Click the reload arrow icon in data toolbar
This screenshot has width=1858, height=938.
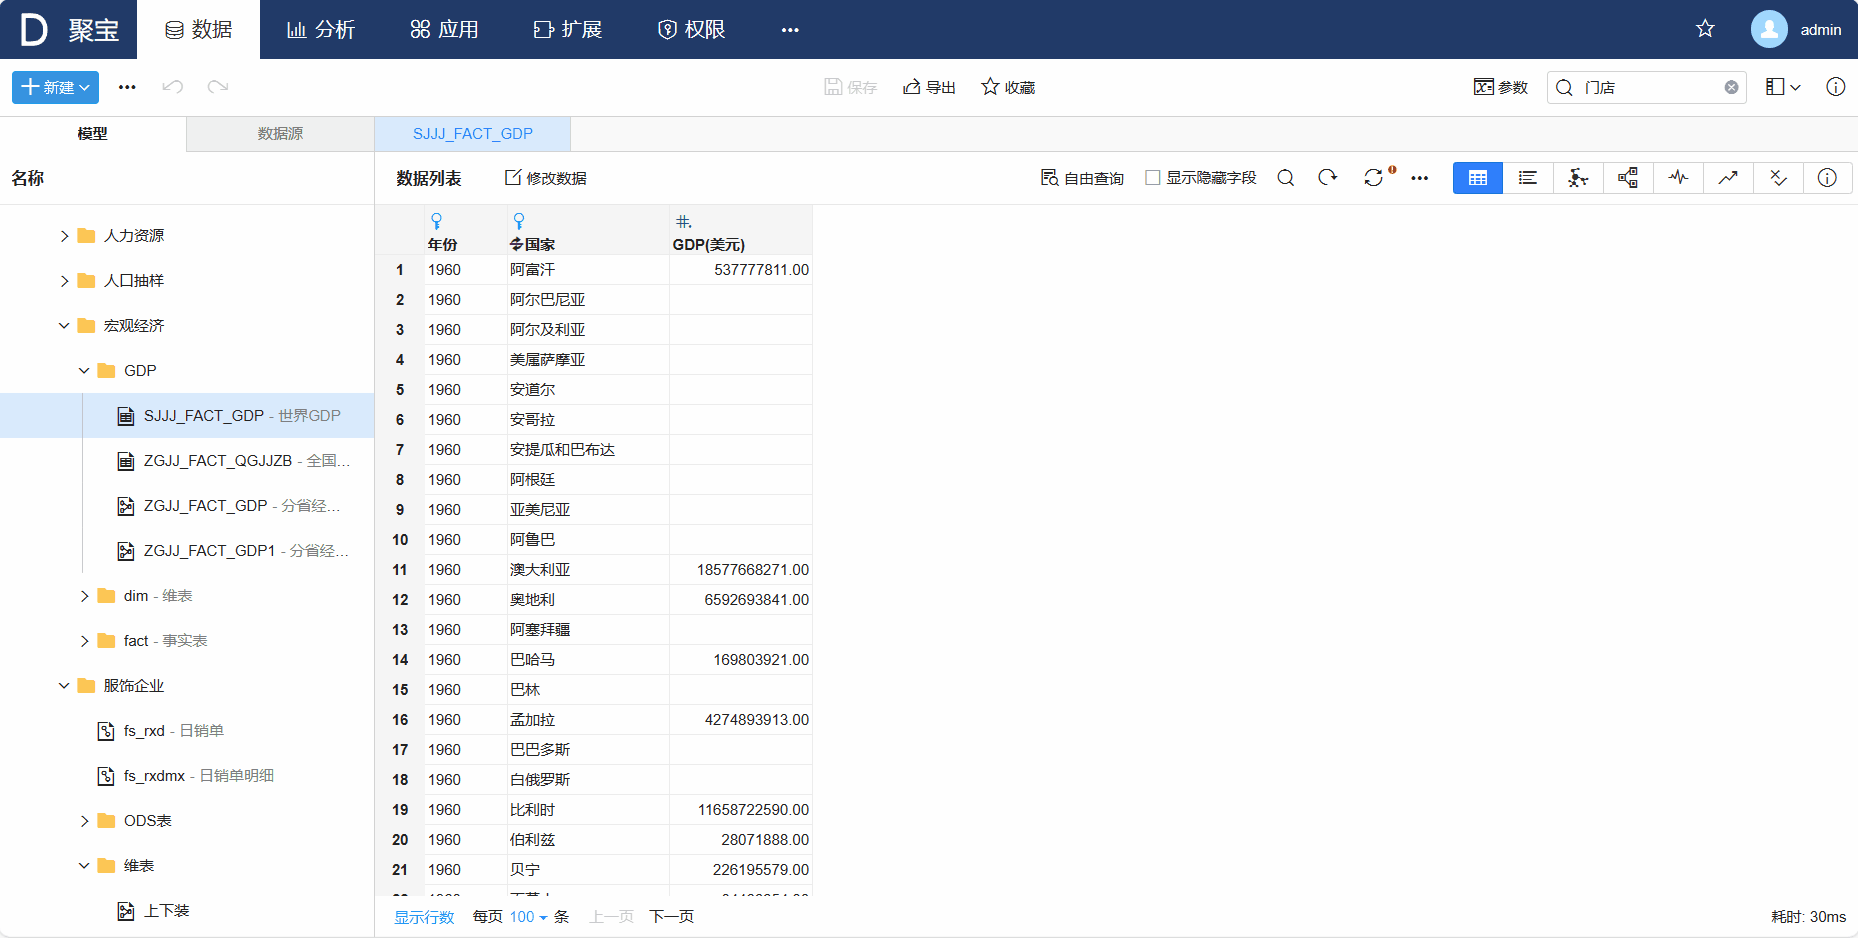(x=1327, y=177)
